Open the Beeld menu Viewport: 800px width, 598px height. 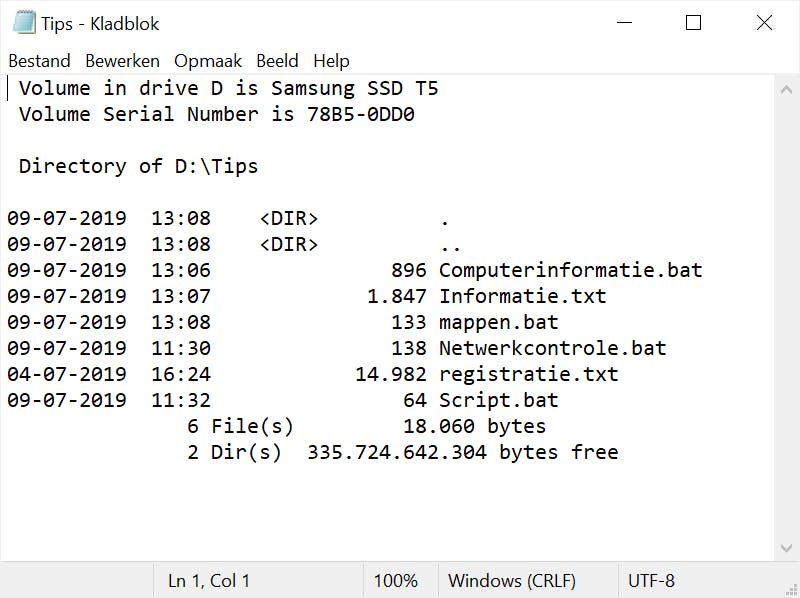tap(277, 61)
